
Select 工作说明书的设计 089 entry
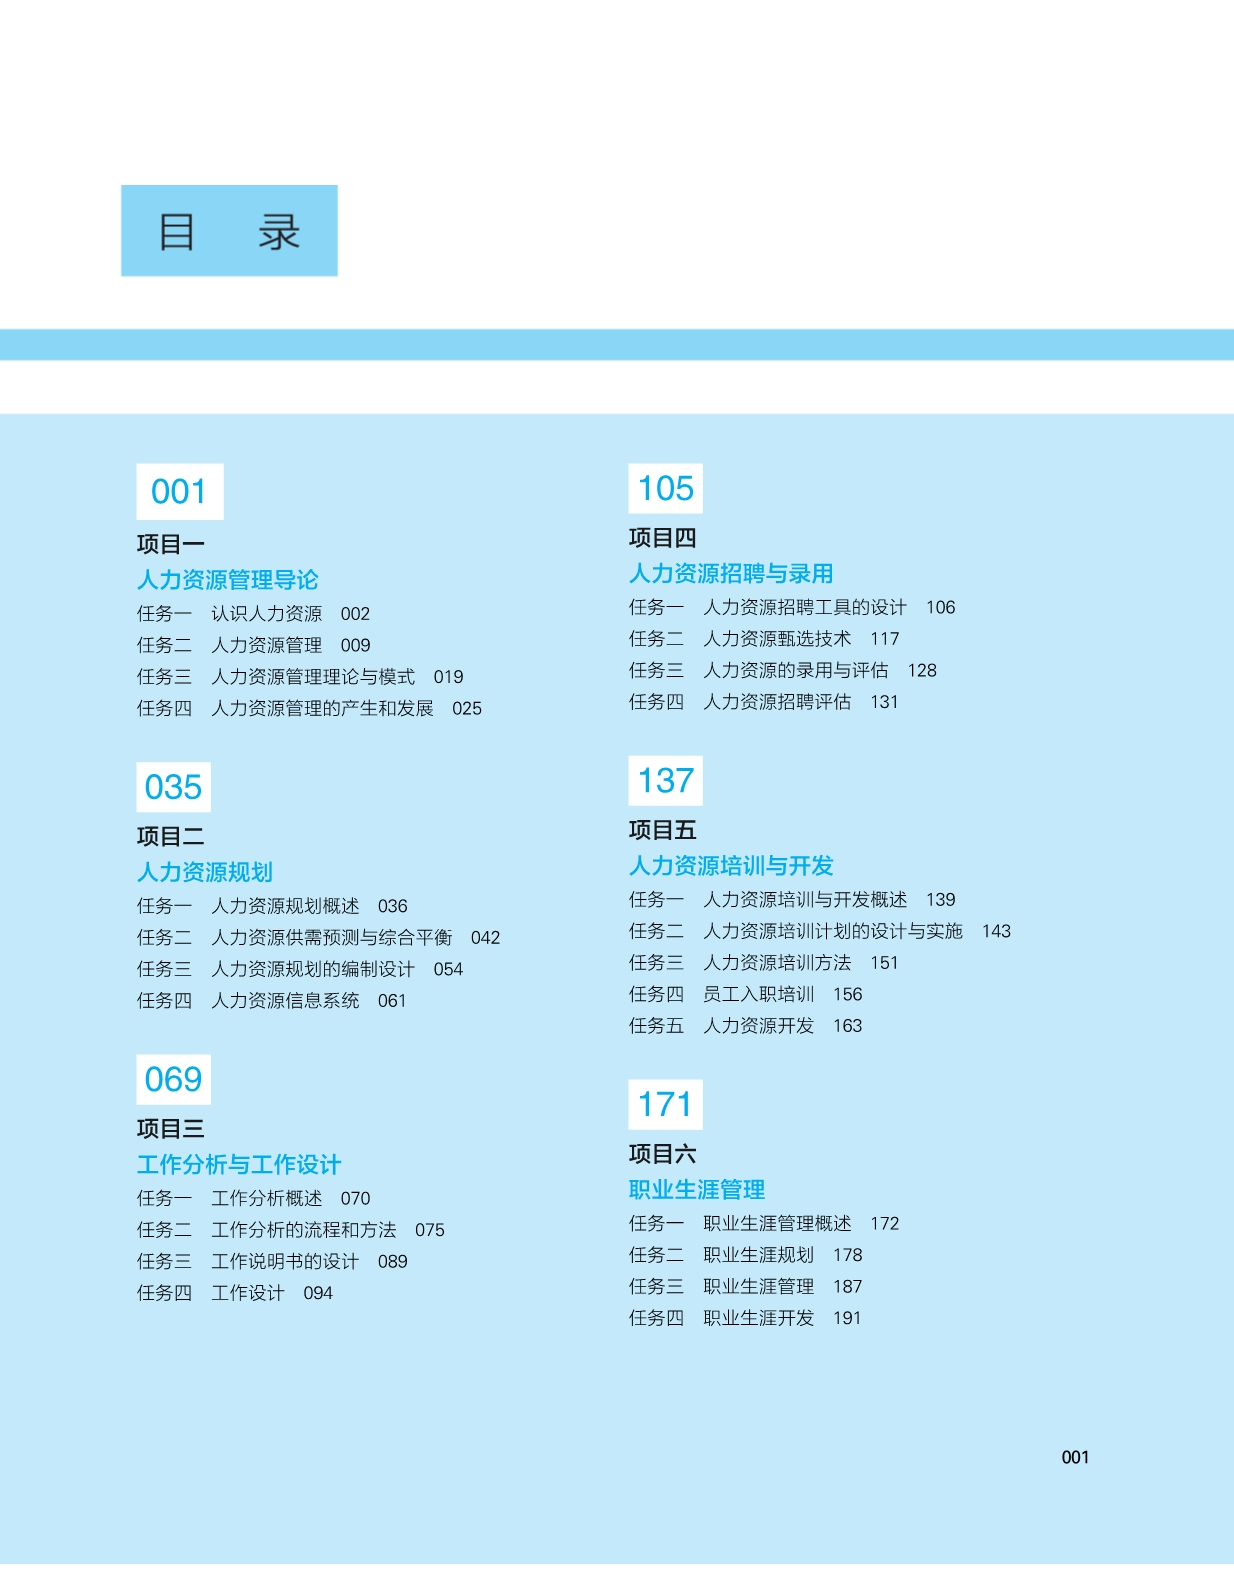[272, 1261]
